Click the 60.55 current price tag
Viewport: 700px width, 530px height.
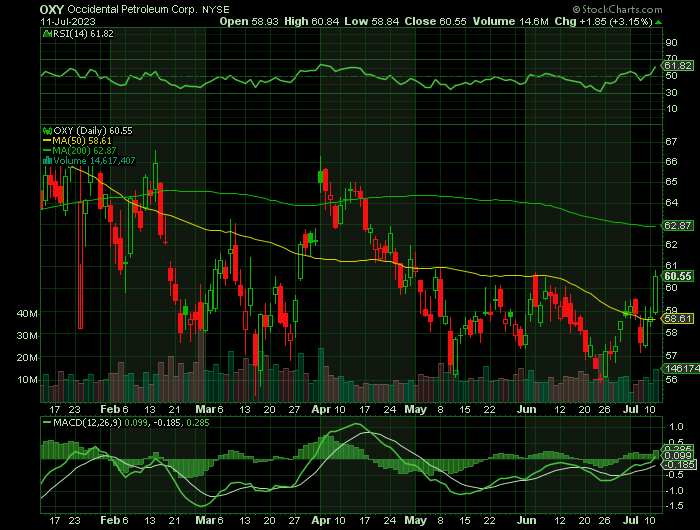pyautogui.click(x=678, y=276)
